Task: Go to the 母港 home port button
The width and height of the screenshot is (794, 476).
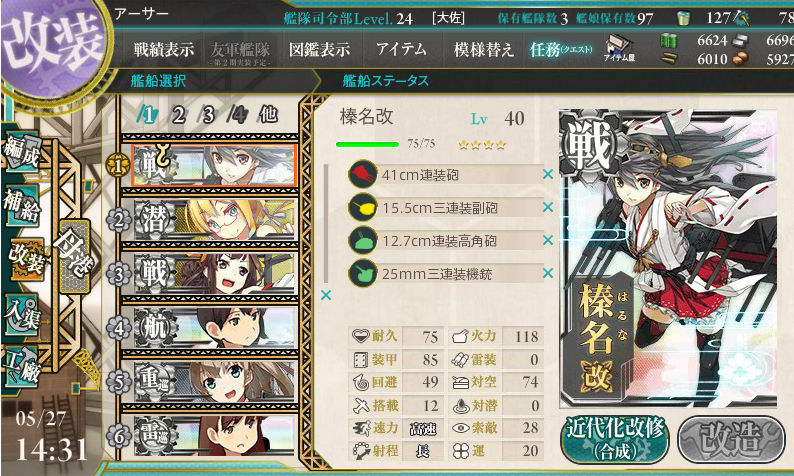Action: pyautogui.click(x=75, y=256)
